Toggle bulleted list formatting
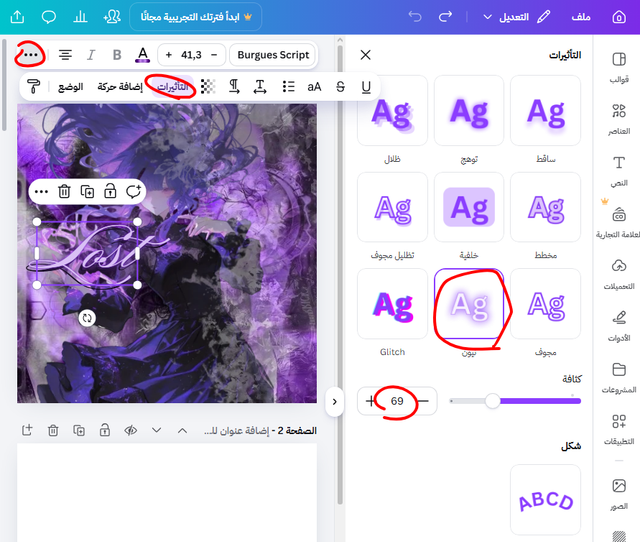The image size is (640, 542). tap(288, 87)
